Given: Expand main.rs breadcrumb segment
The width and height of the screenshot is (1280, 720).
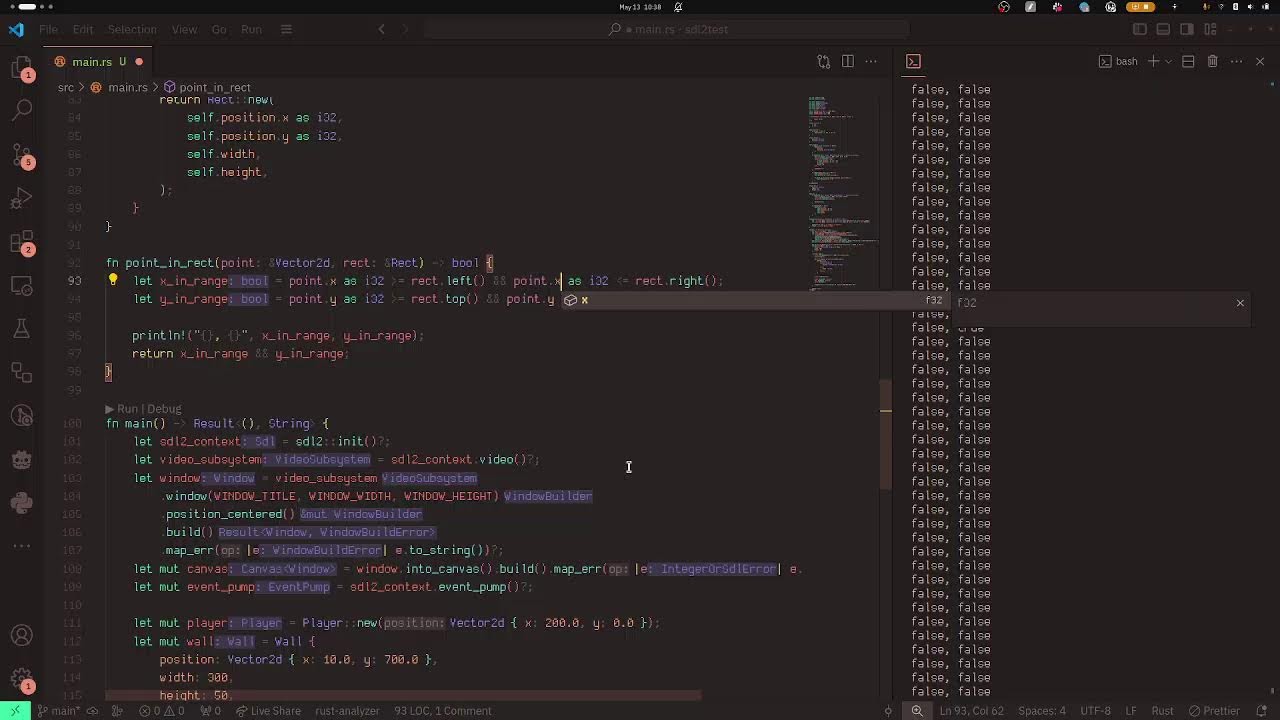Looking at the screenshot, I should [119, 88].
